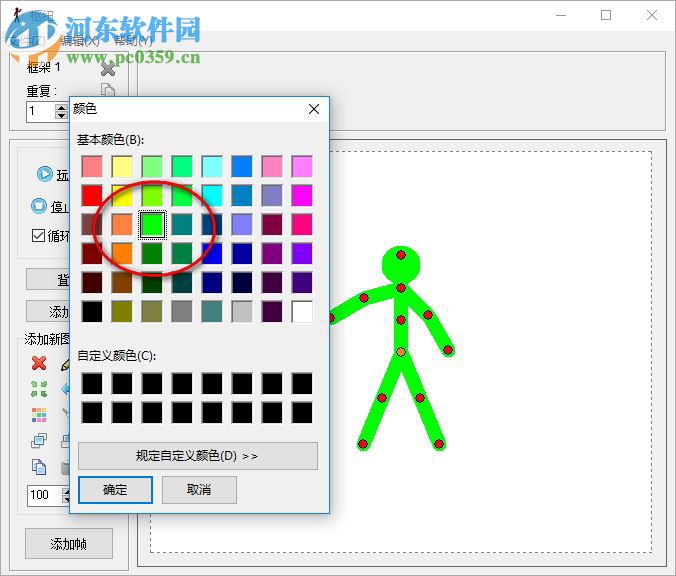Expand 规定自定义颜色(D) >> custom colours
The image size is (676, 576).
[x=197, y=456]
